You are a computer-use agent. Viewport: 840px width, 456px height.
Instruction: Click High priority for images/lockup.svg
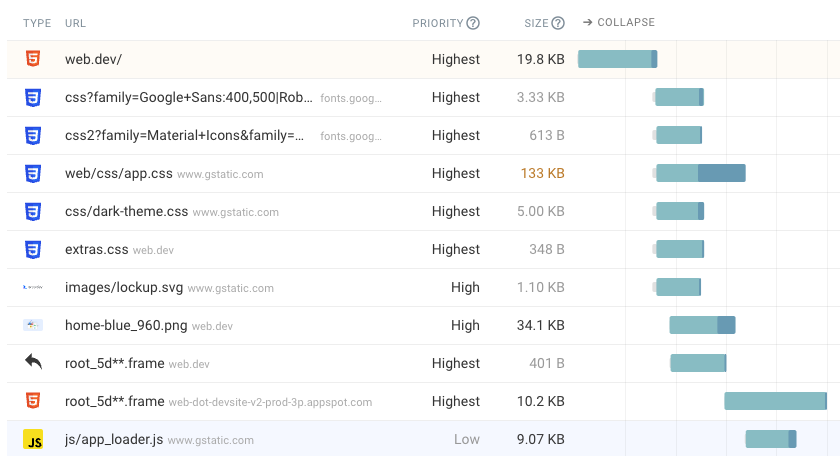[x=465, y=288]
